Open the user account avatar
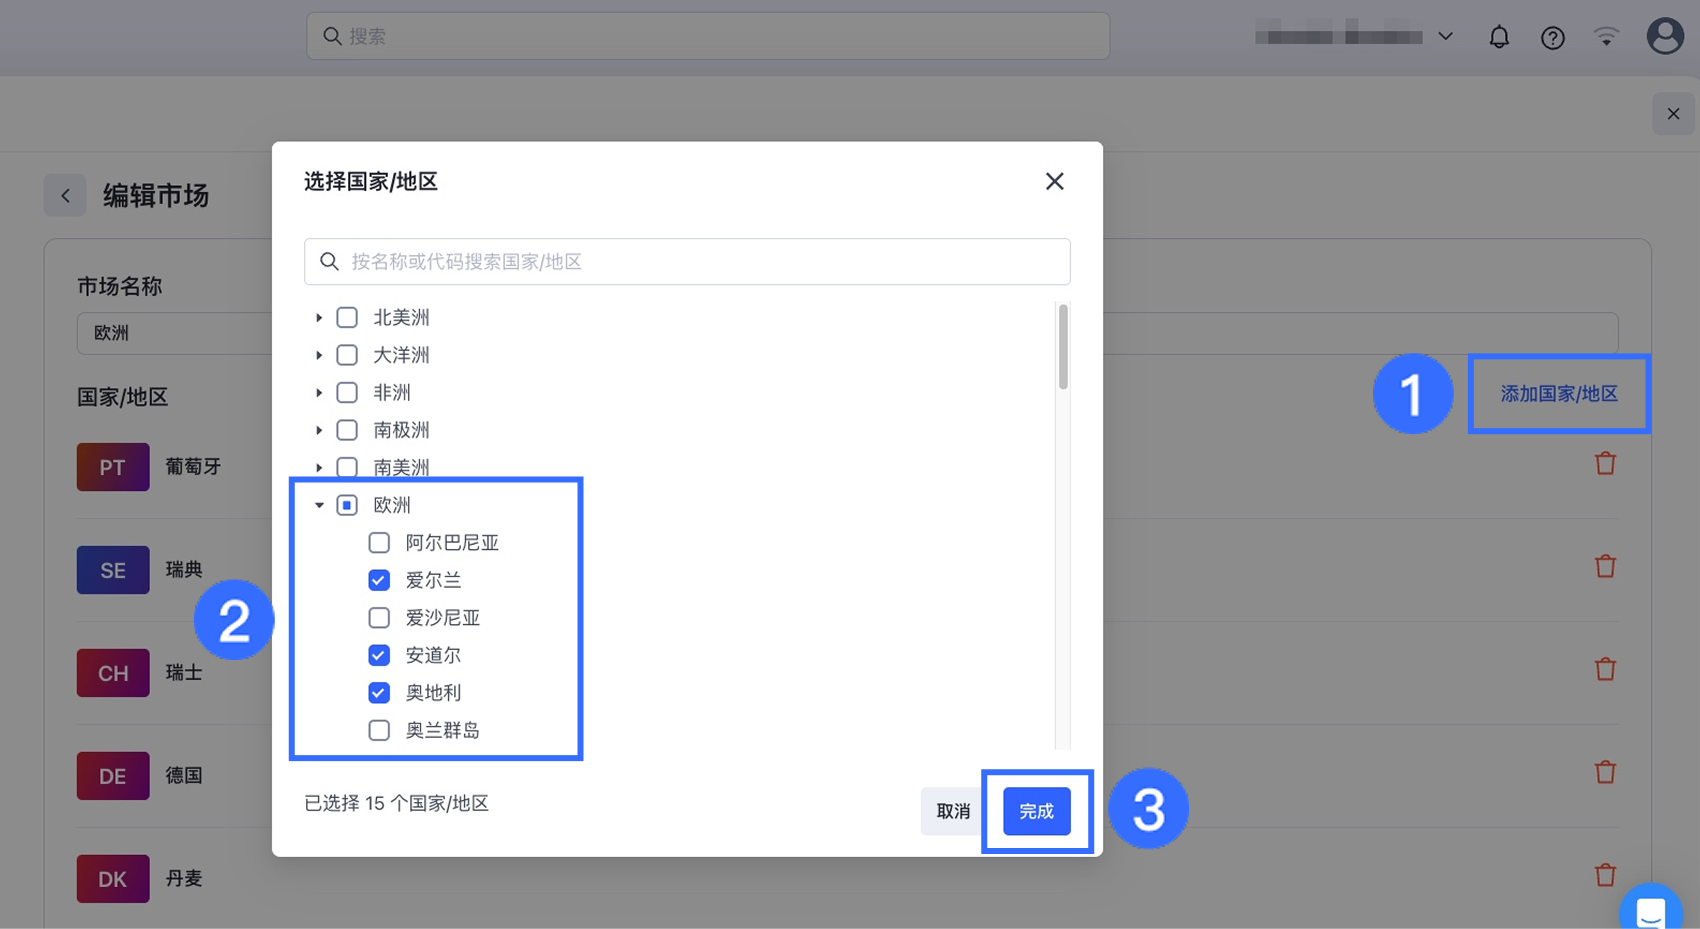This screenshot has height=929, width=1700. (1665, 36)
